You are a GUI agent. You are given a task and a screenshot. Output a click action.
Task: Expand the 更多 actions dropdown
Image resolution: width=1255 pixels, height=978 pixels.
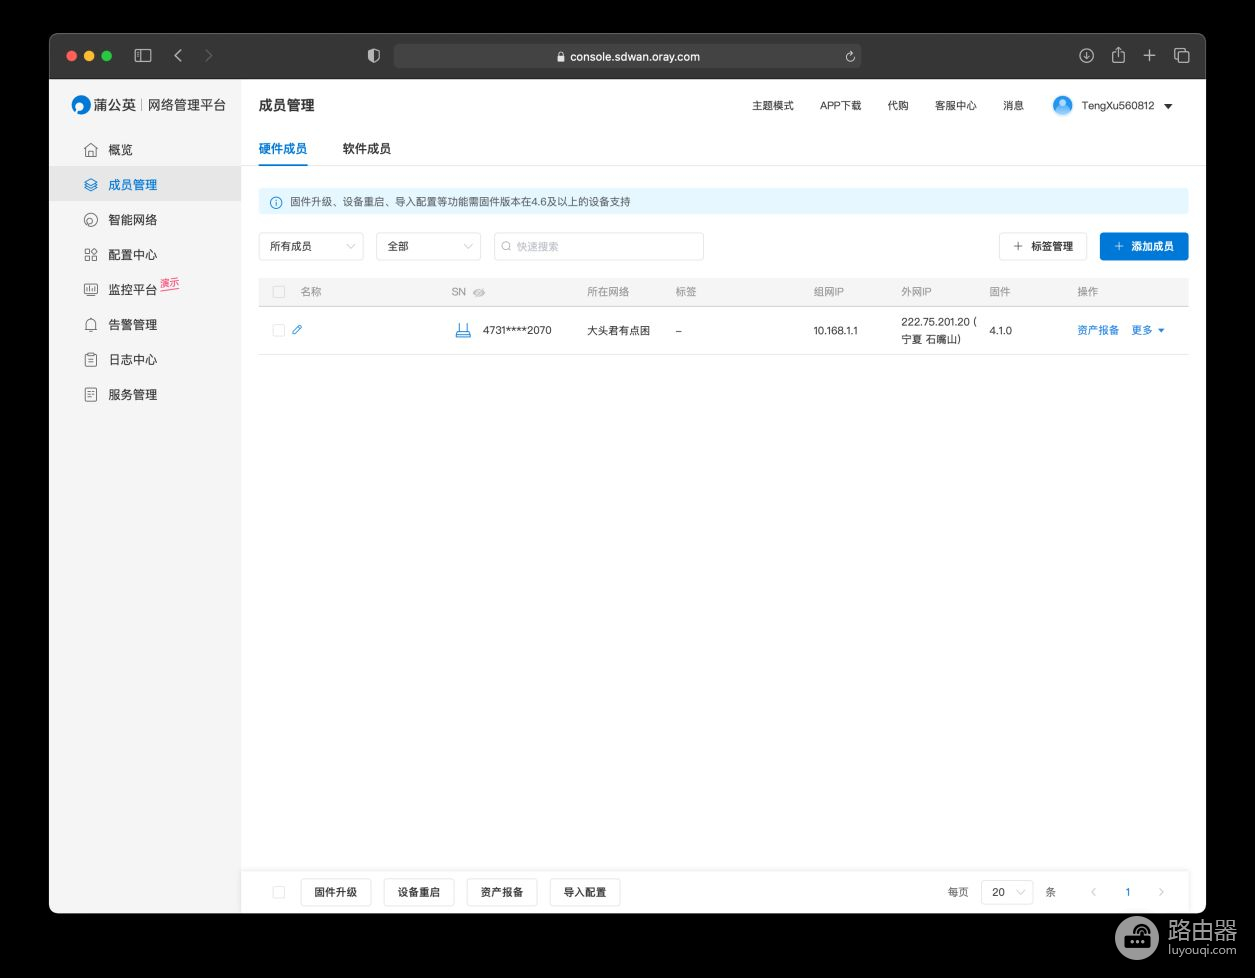(x=1148, y=331)
